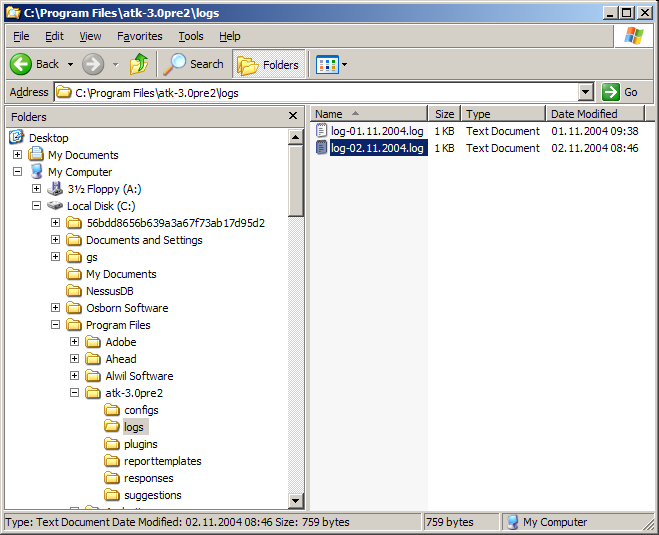Open the Forward history dropdown arrow
The height and width of the screenshot is (535, 659).
(116, 65)
